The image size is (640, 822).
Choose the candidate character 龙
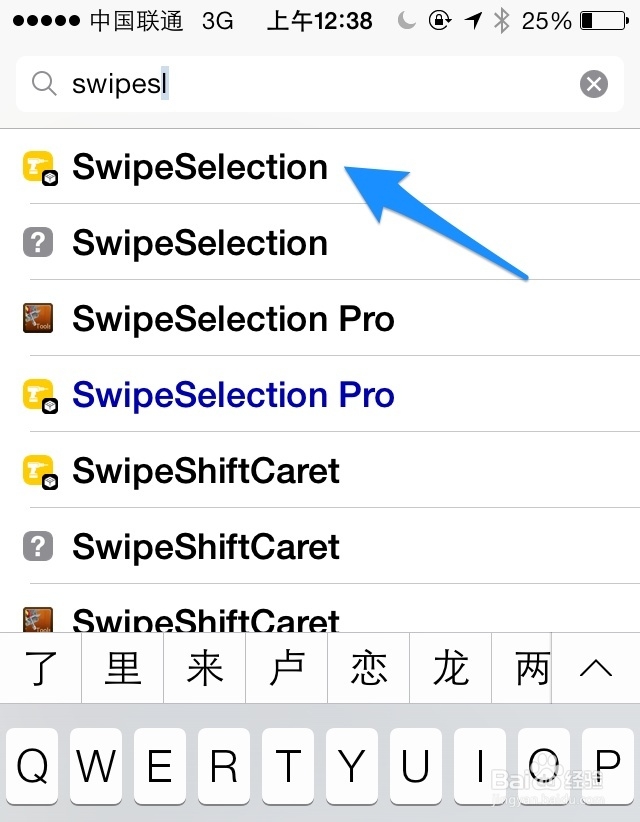tap(450, 668)
